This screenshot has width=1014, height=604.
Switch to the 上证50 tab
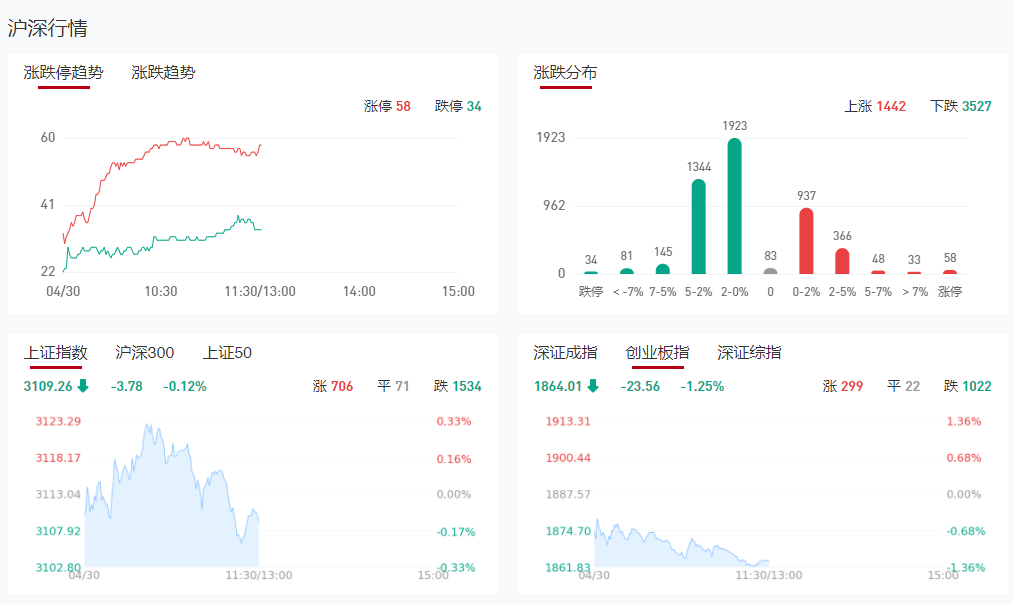pos(227,353)
